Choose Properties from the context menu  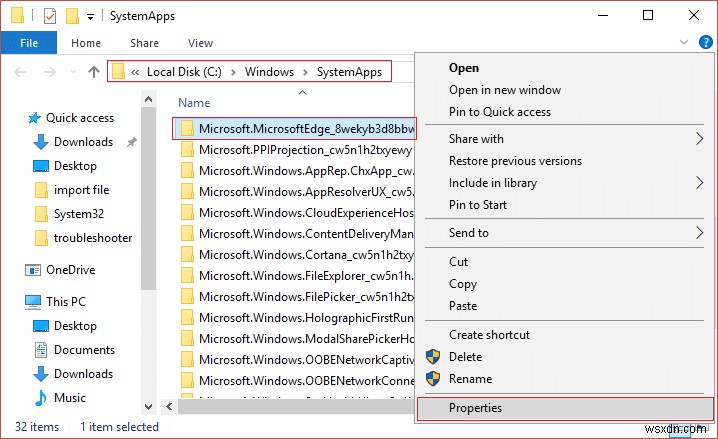476,408
